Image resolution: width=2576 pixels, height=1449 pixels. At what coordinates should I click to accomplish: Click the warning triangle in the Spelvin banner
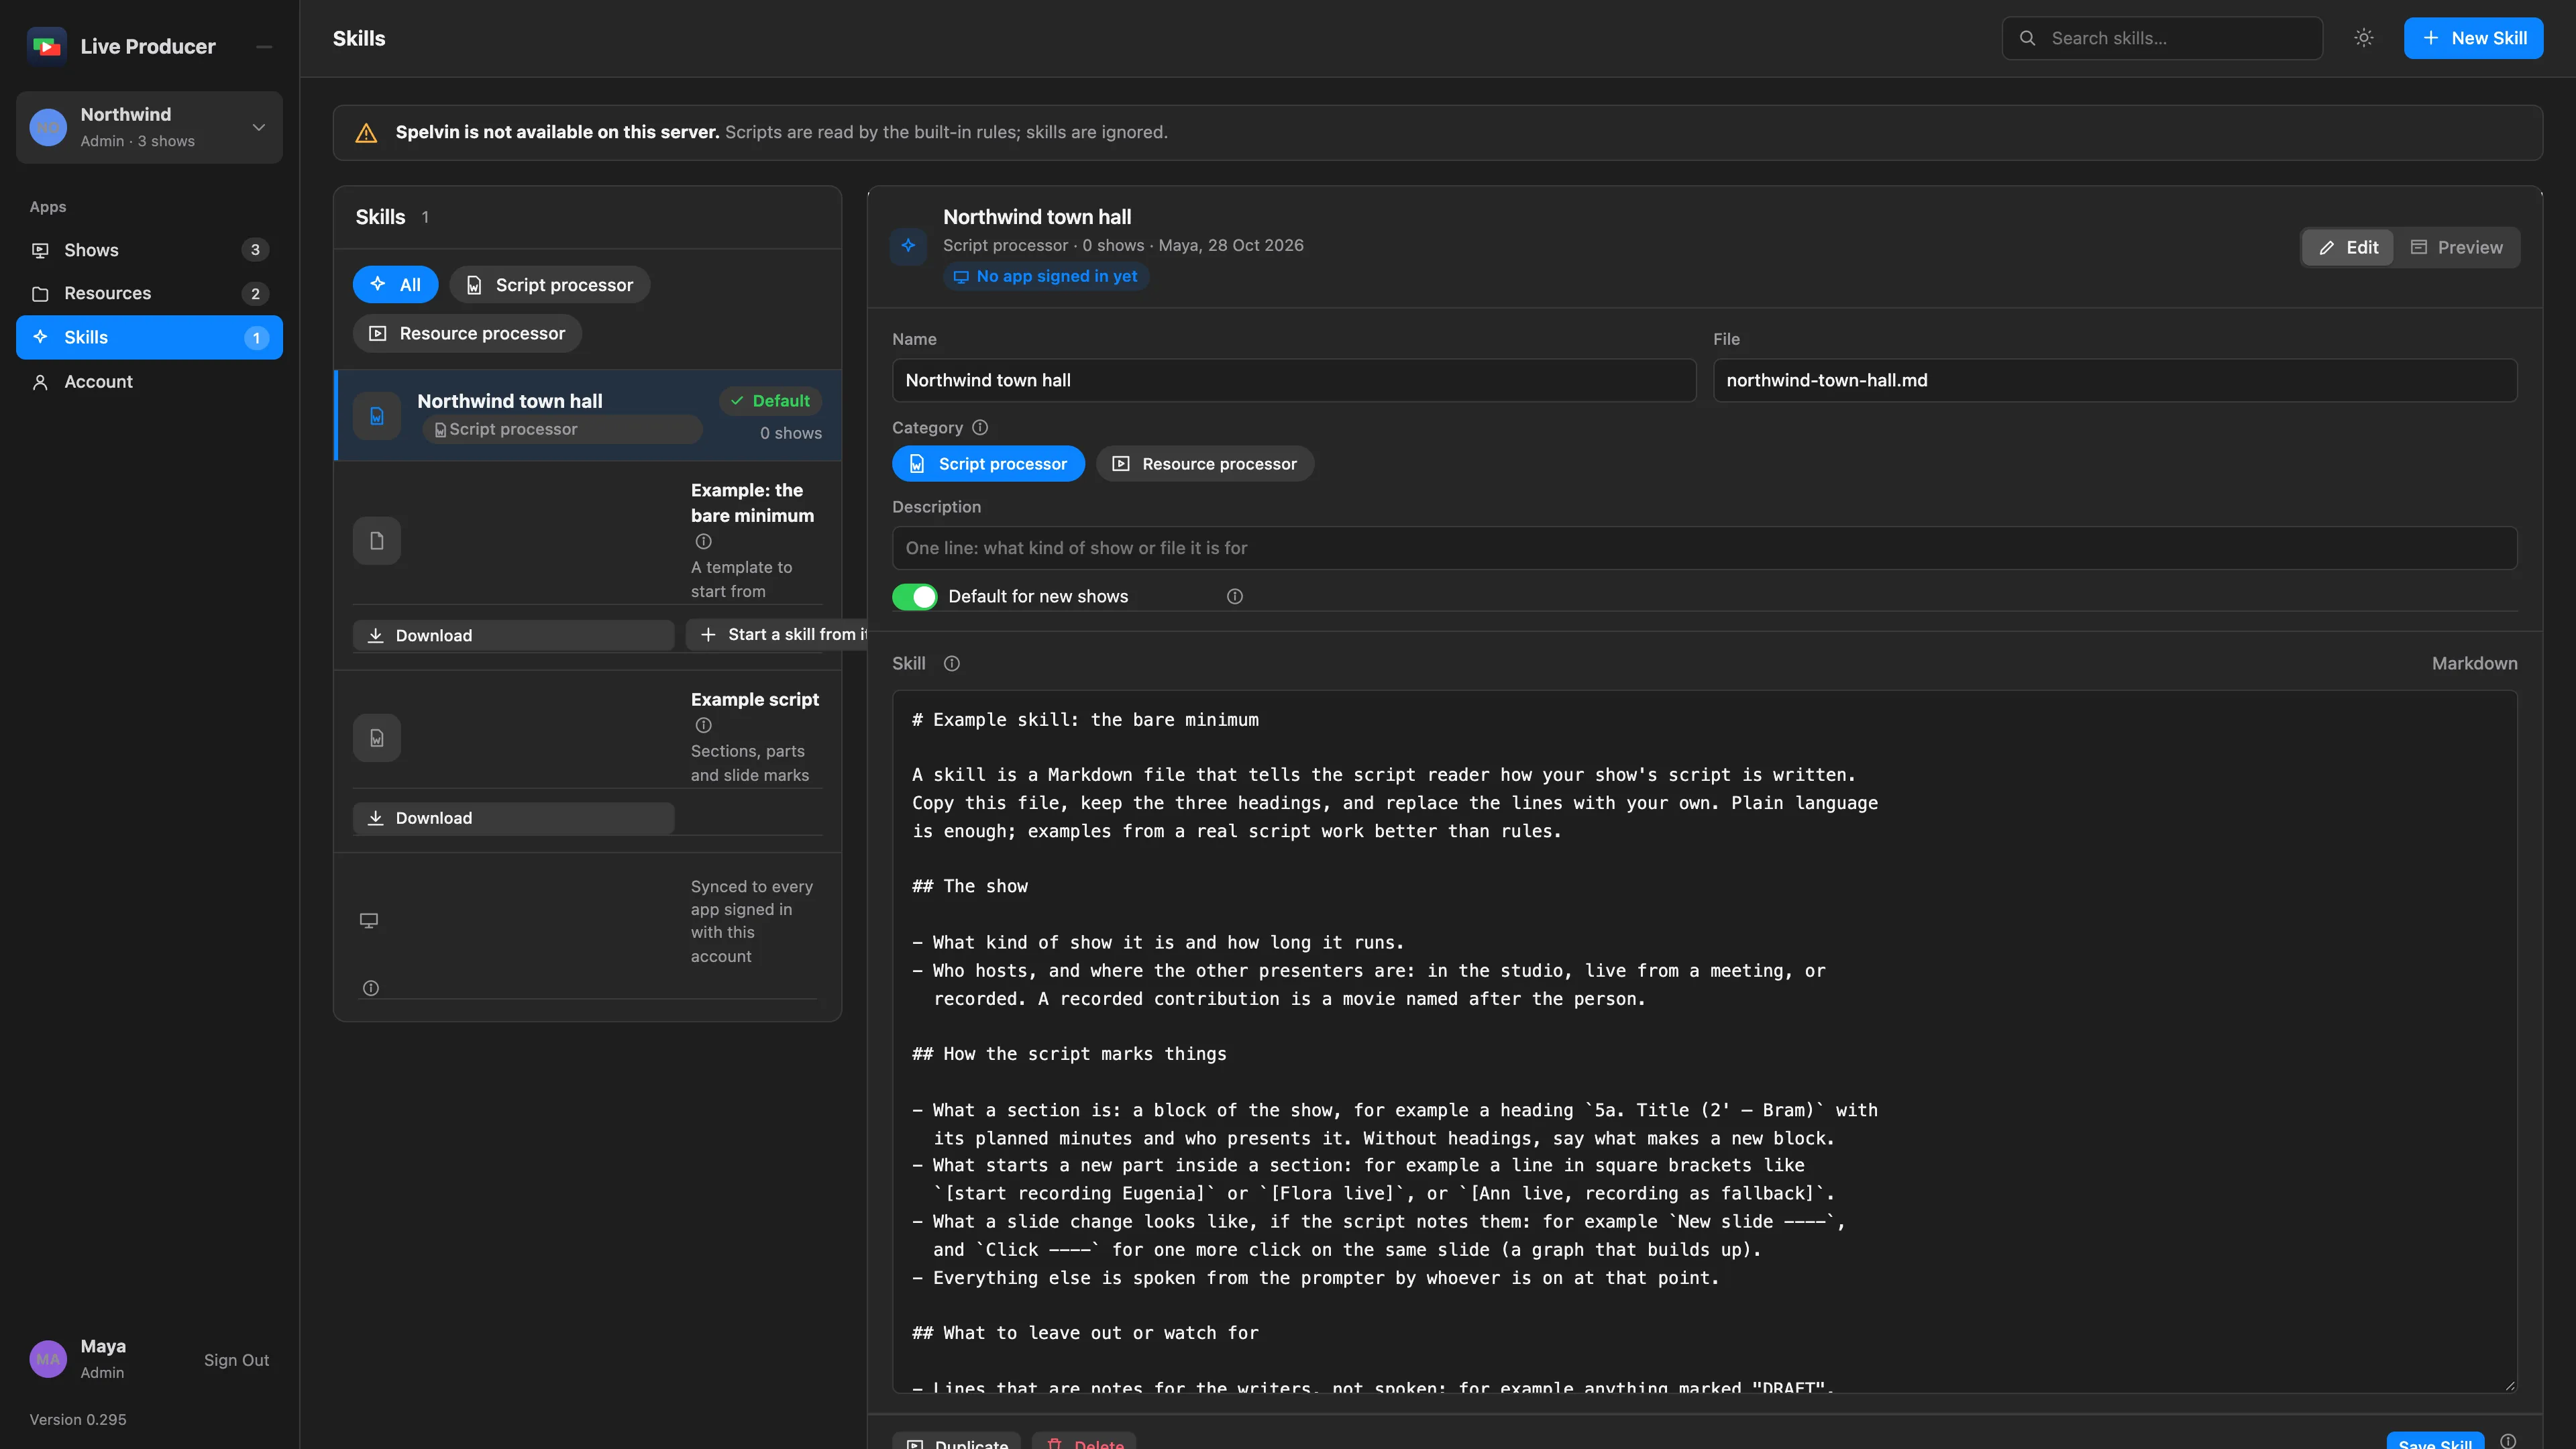[366, 132]
